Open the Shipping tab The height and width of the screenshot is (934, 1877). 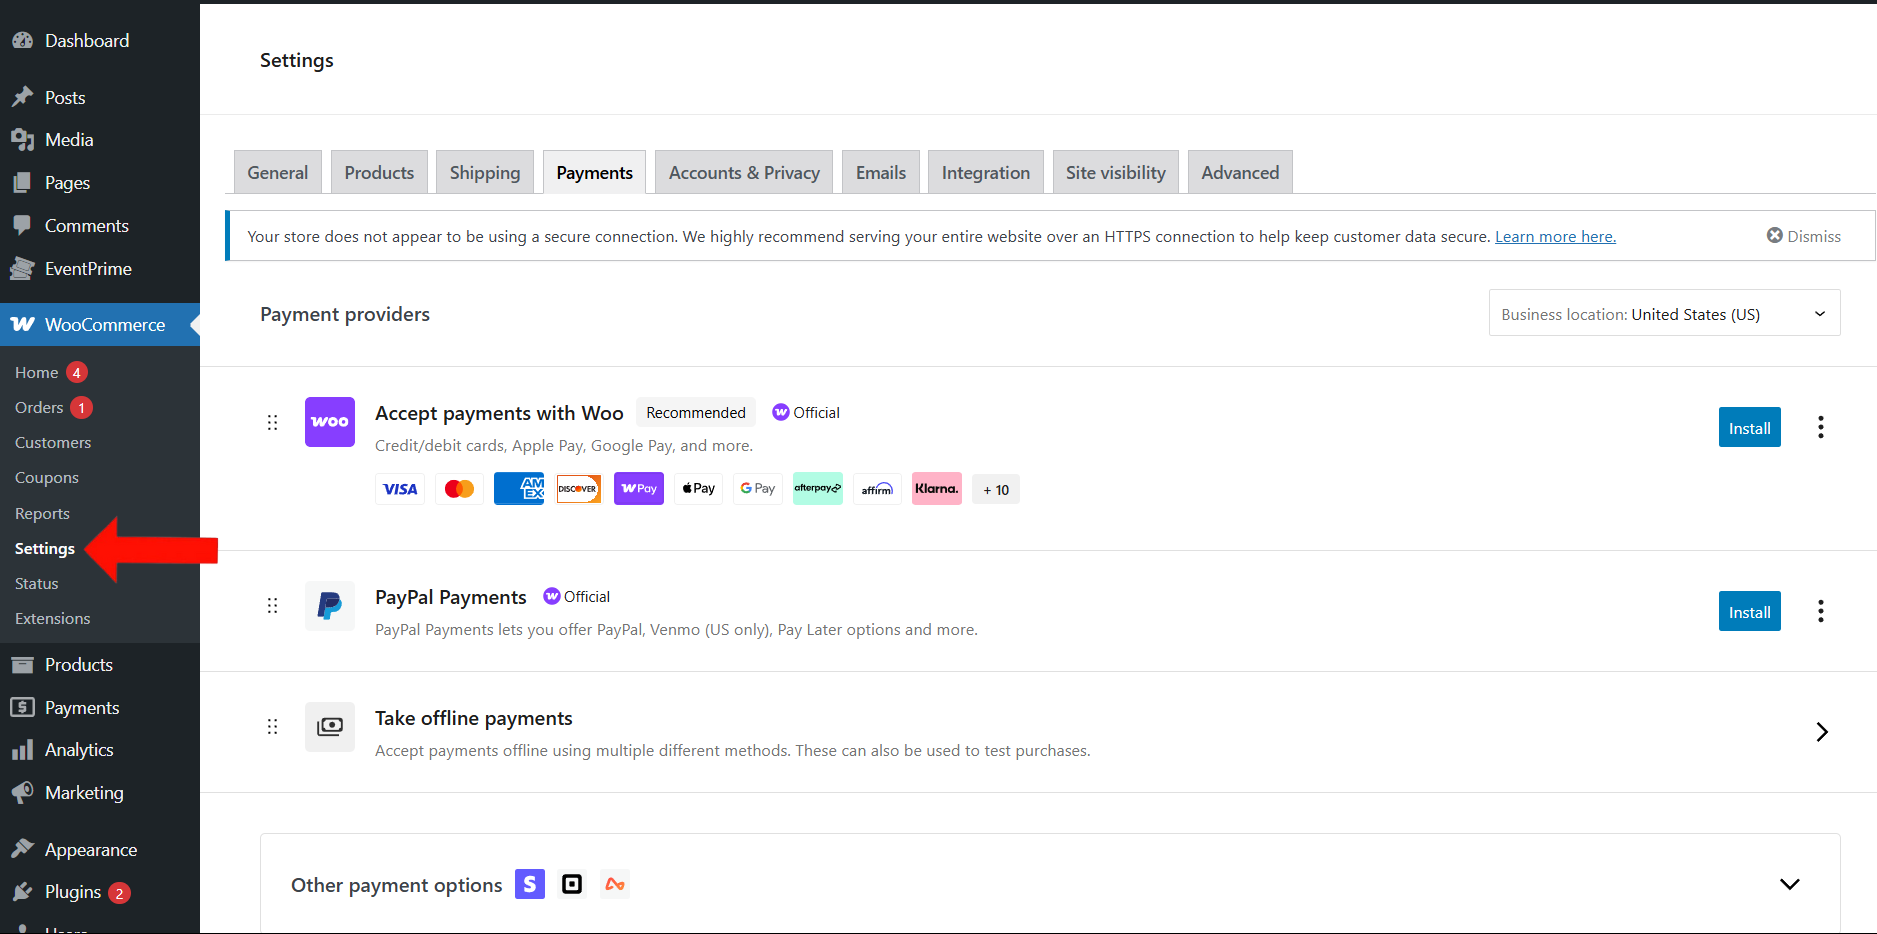[x=485, y=173]
